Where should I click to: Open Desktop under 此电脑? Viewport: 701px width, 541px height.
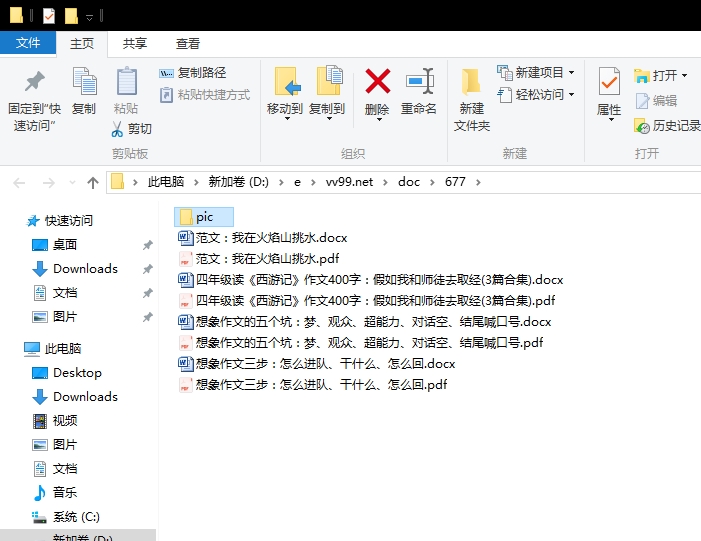coord(67,372)
